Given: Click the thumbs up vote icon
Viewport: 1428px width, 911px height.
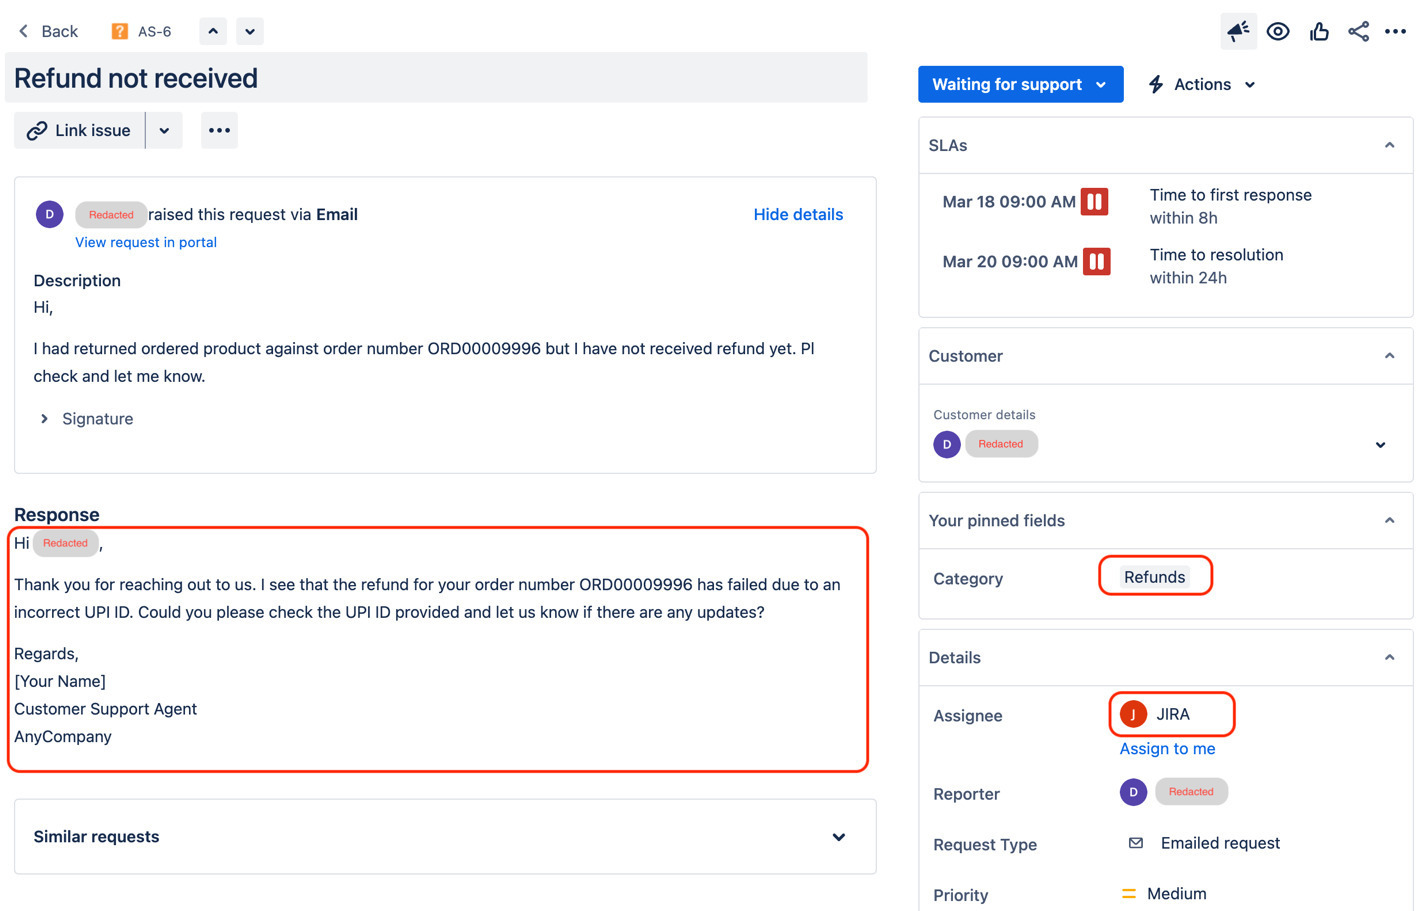Looking at the screenshot, I should [x=1319, y=31].
